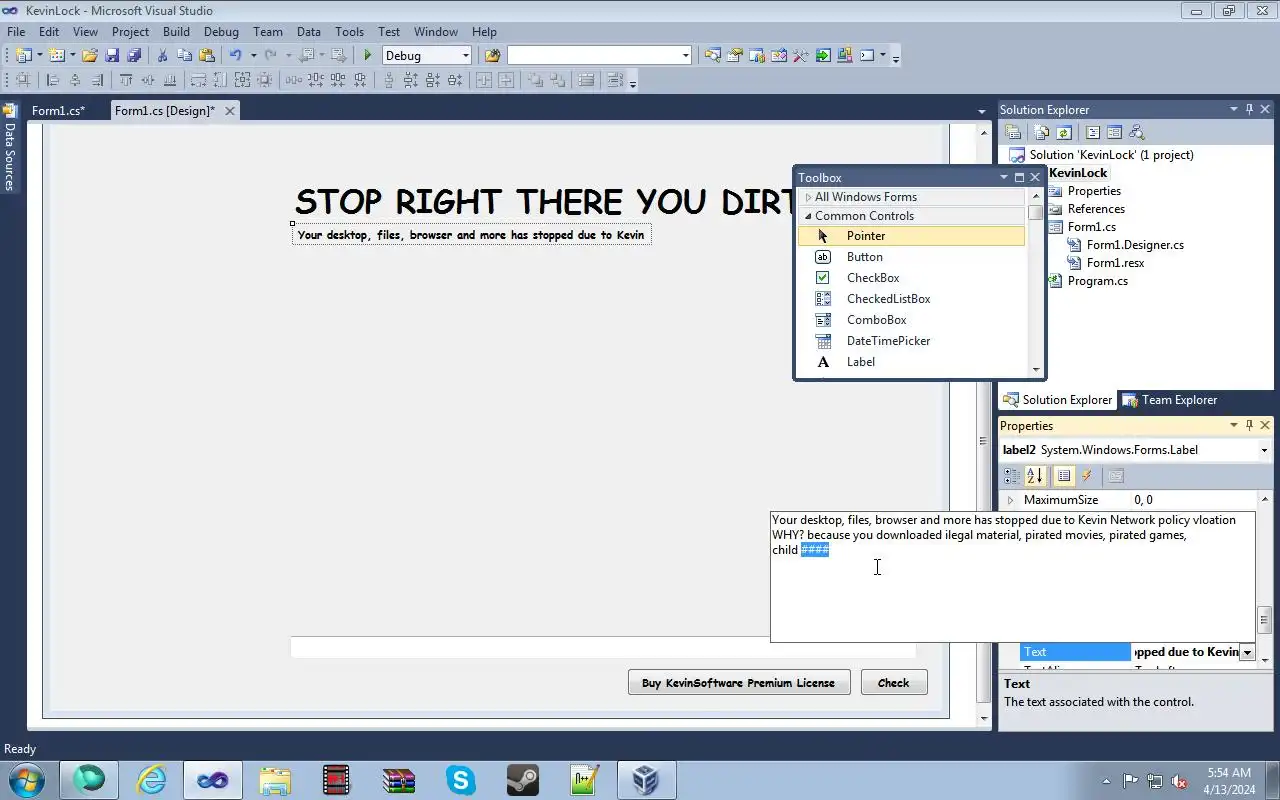1280x800 pixels.
Task: Click the Find in Files icon
Action: click(x=492, y=55)
